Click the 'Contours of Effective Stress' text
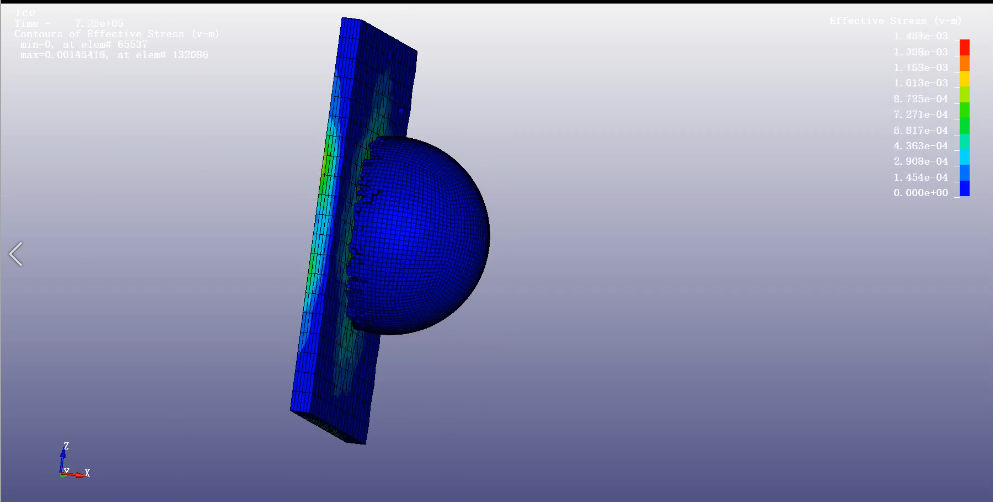The image size is (993, 502). click(x=117, y=34)
